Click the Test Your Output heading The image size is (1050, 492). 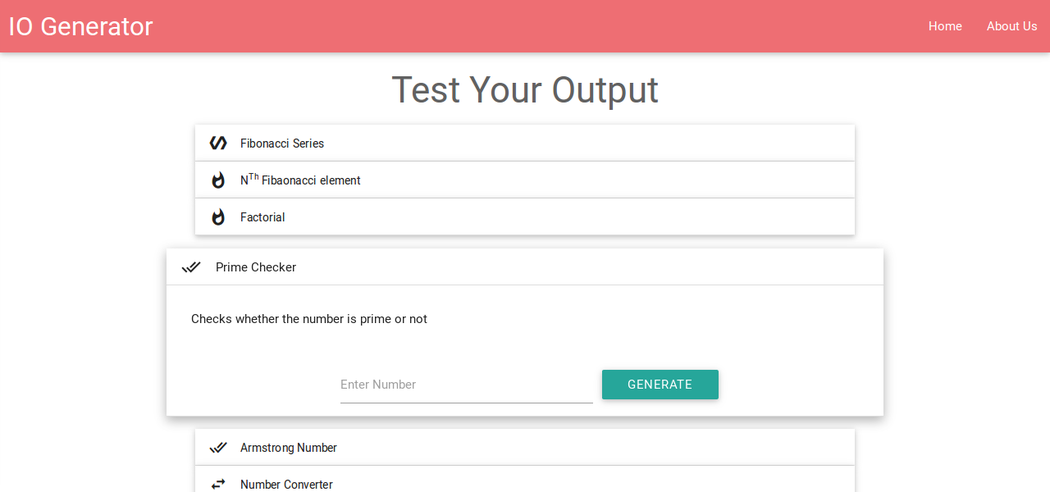click(525, 90)
